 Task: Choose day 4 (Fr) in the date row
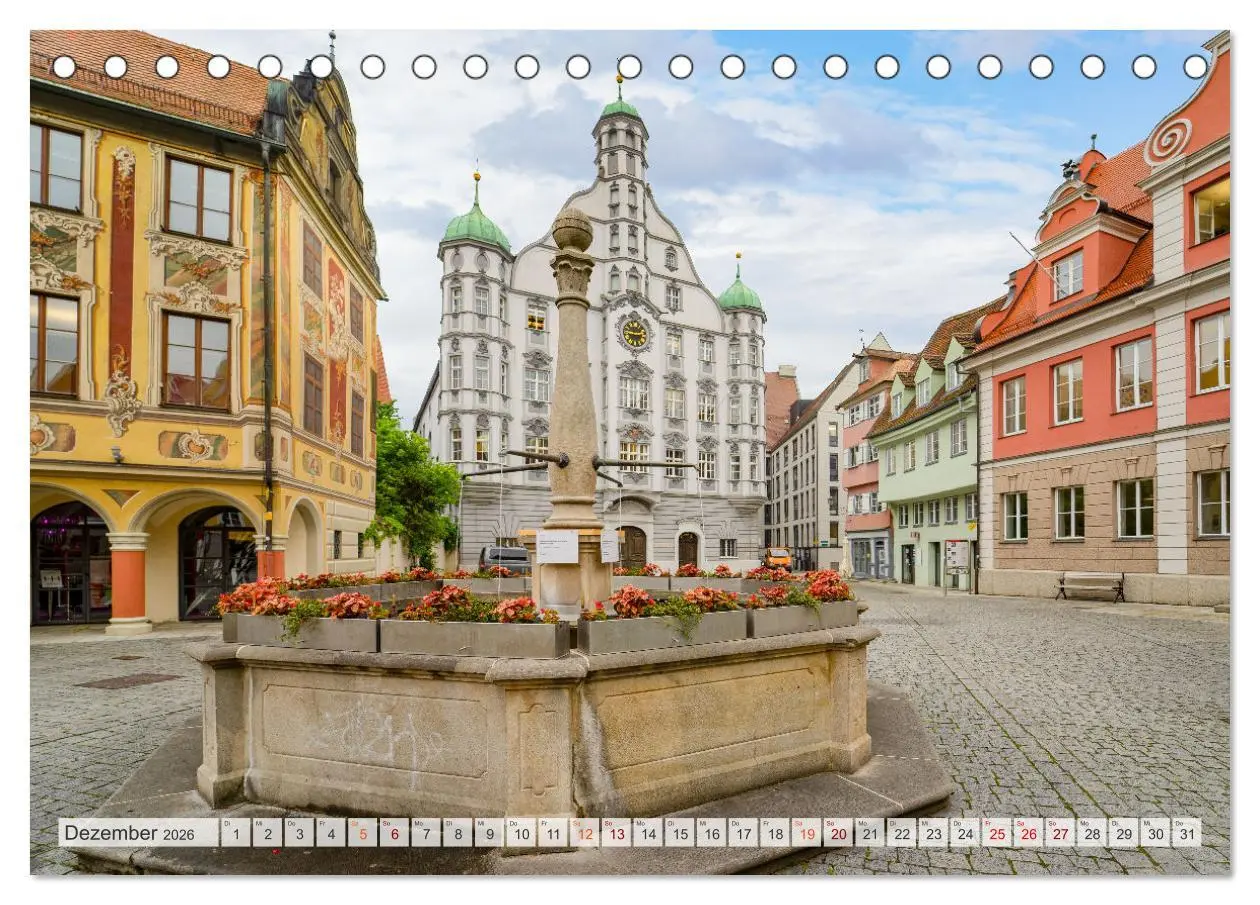point(330,833)
